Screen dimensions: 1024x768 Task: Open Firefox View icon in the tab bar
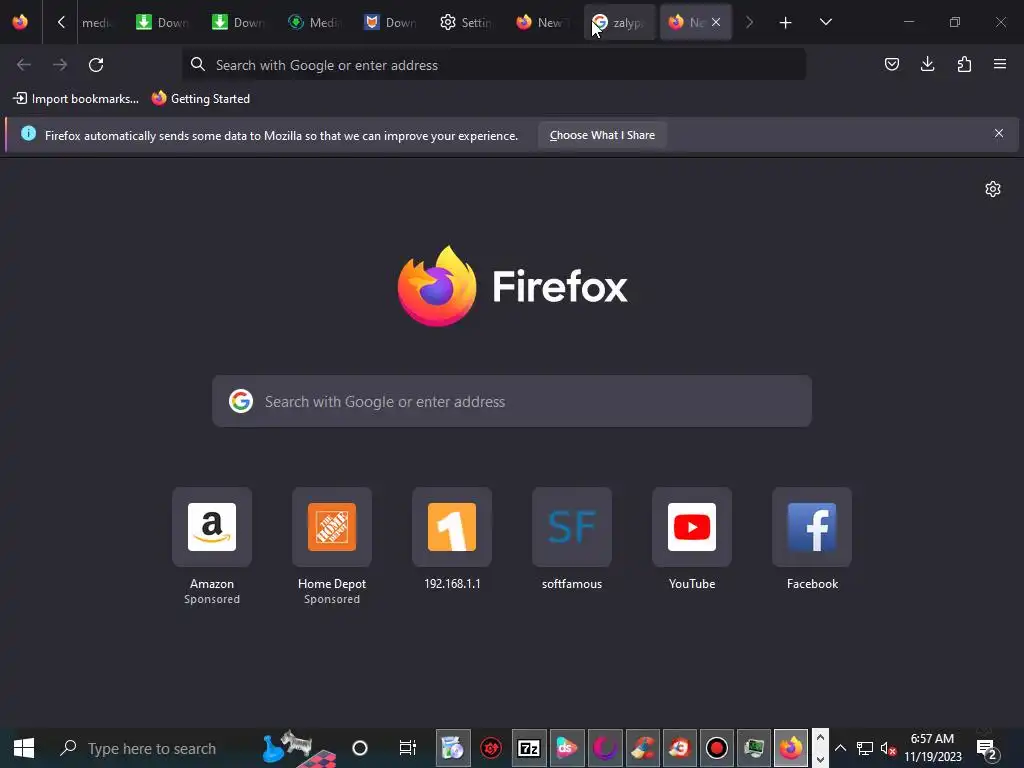point(20,22)
